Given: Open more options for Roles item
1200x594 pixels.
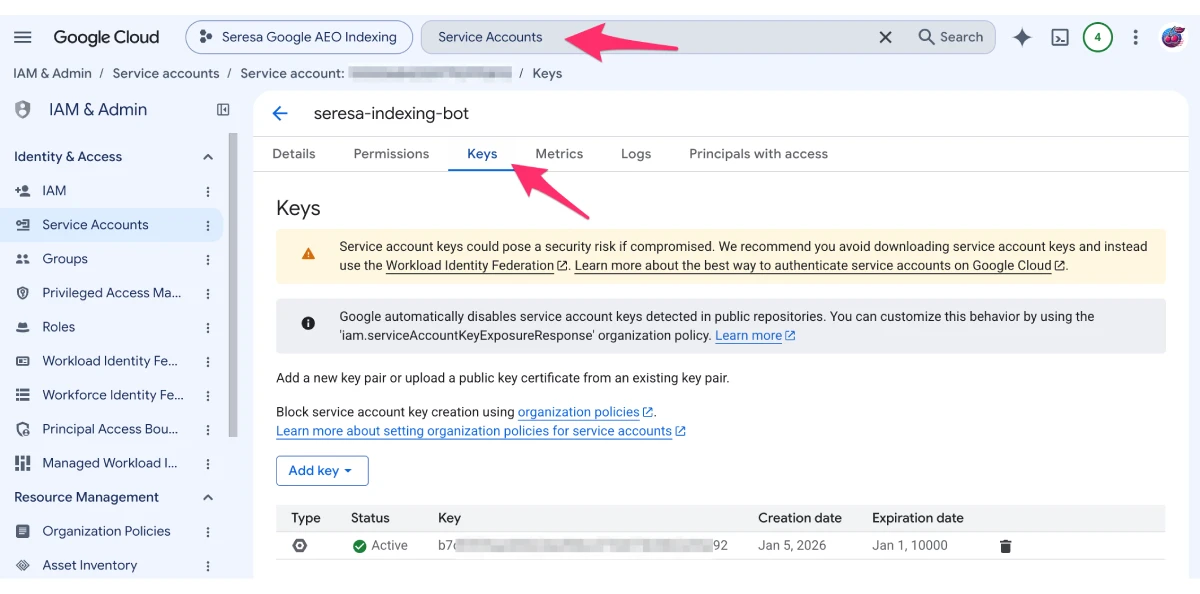Looking at the screenshot, I should coord(208,327).
